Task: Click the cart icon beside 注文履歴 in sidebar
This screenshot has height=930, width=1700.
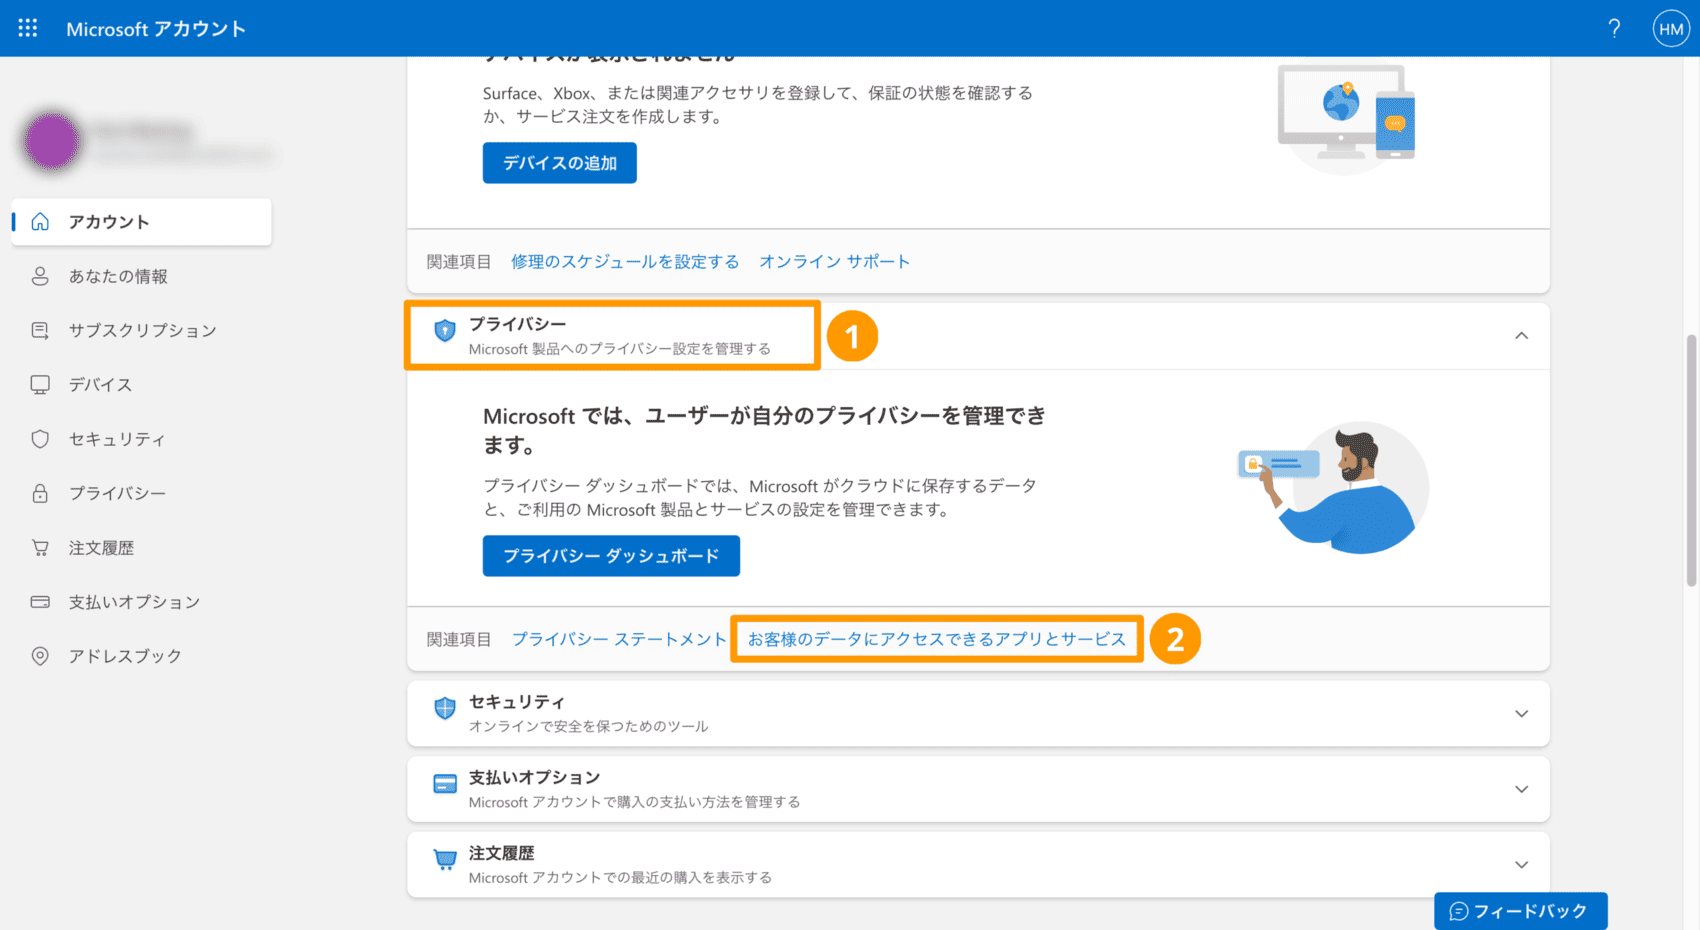Action: tap(40, 548)
